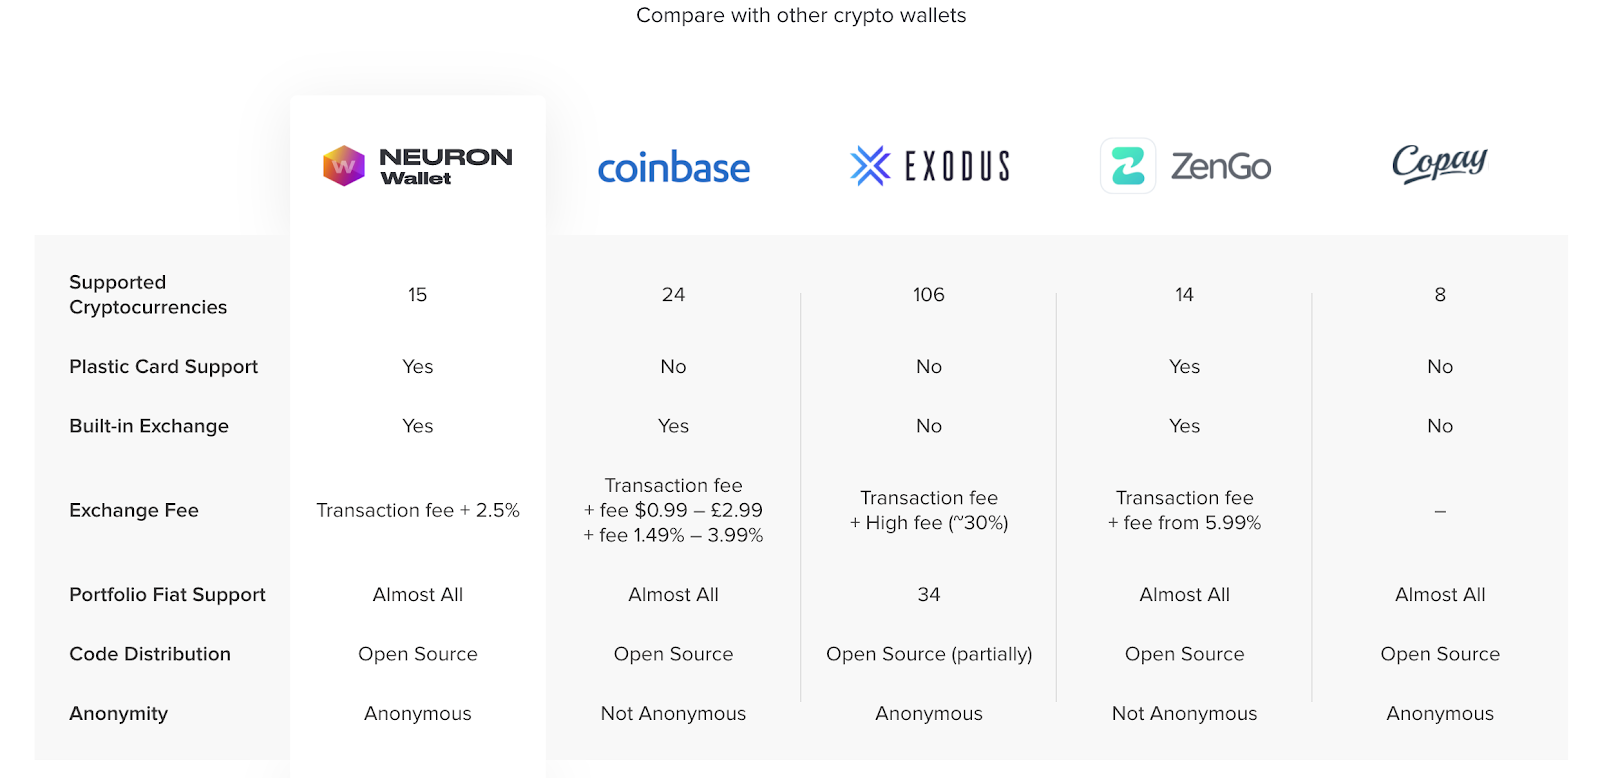
Task: Click the ZenGo green Z icon
Action: pyautogui.click(x=1128, y=166)
